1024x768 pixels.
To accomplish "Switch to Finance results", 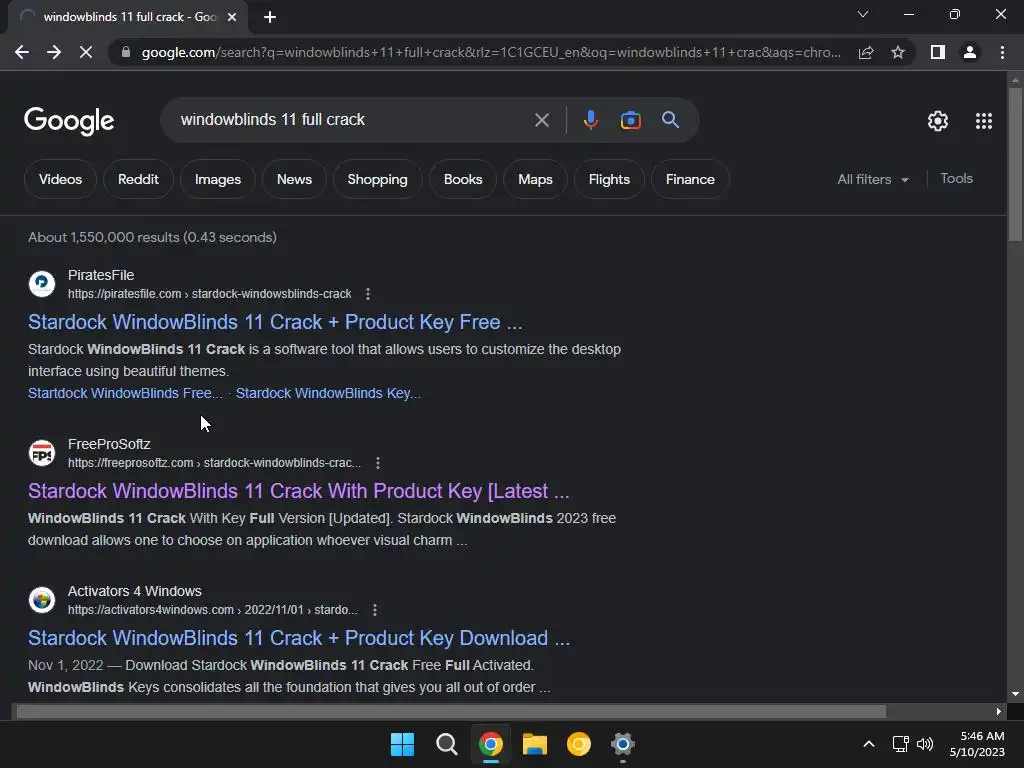I will (690, 179).
